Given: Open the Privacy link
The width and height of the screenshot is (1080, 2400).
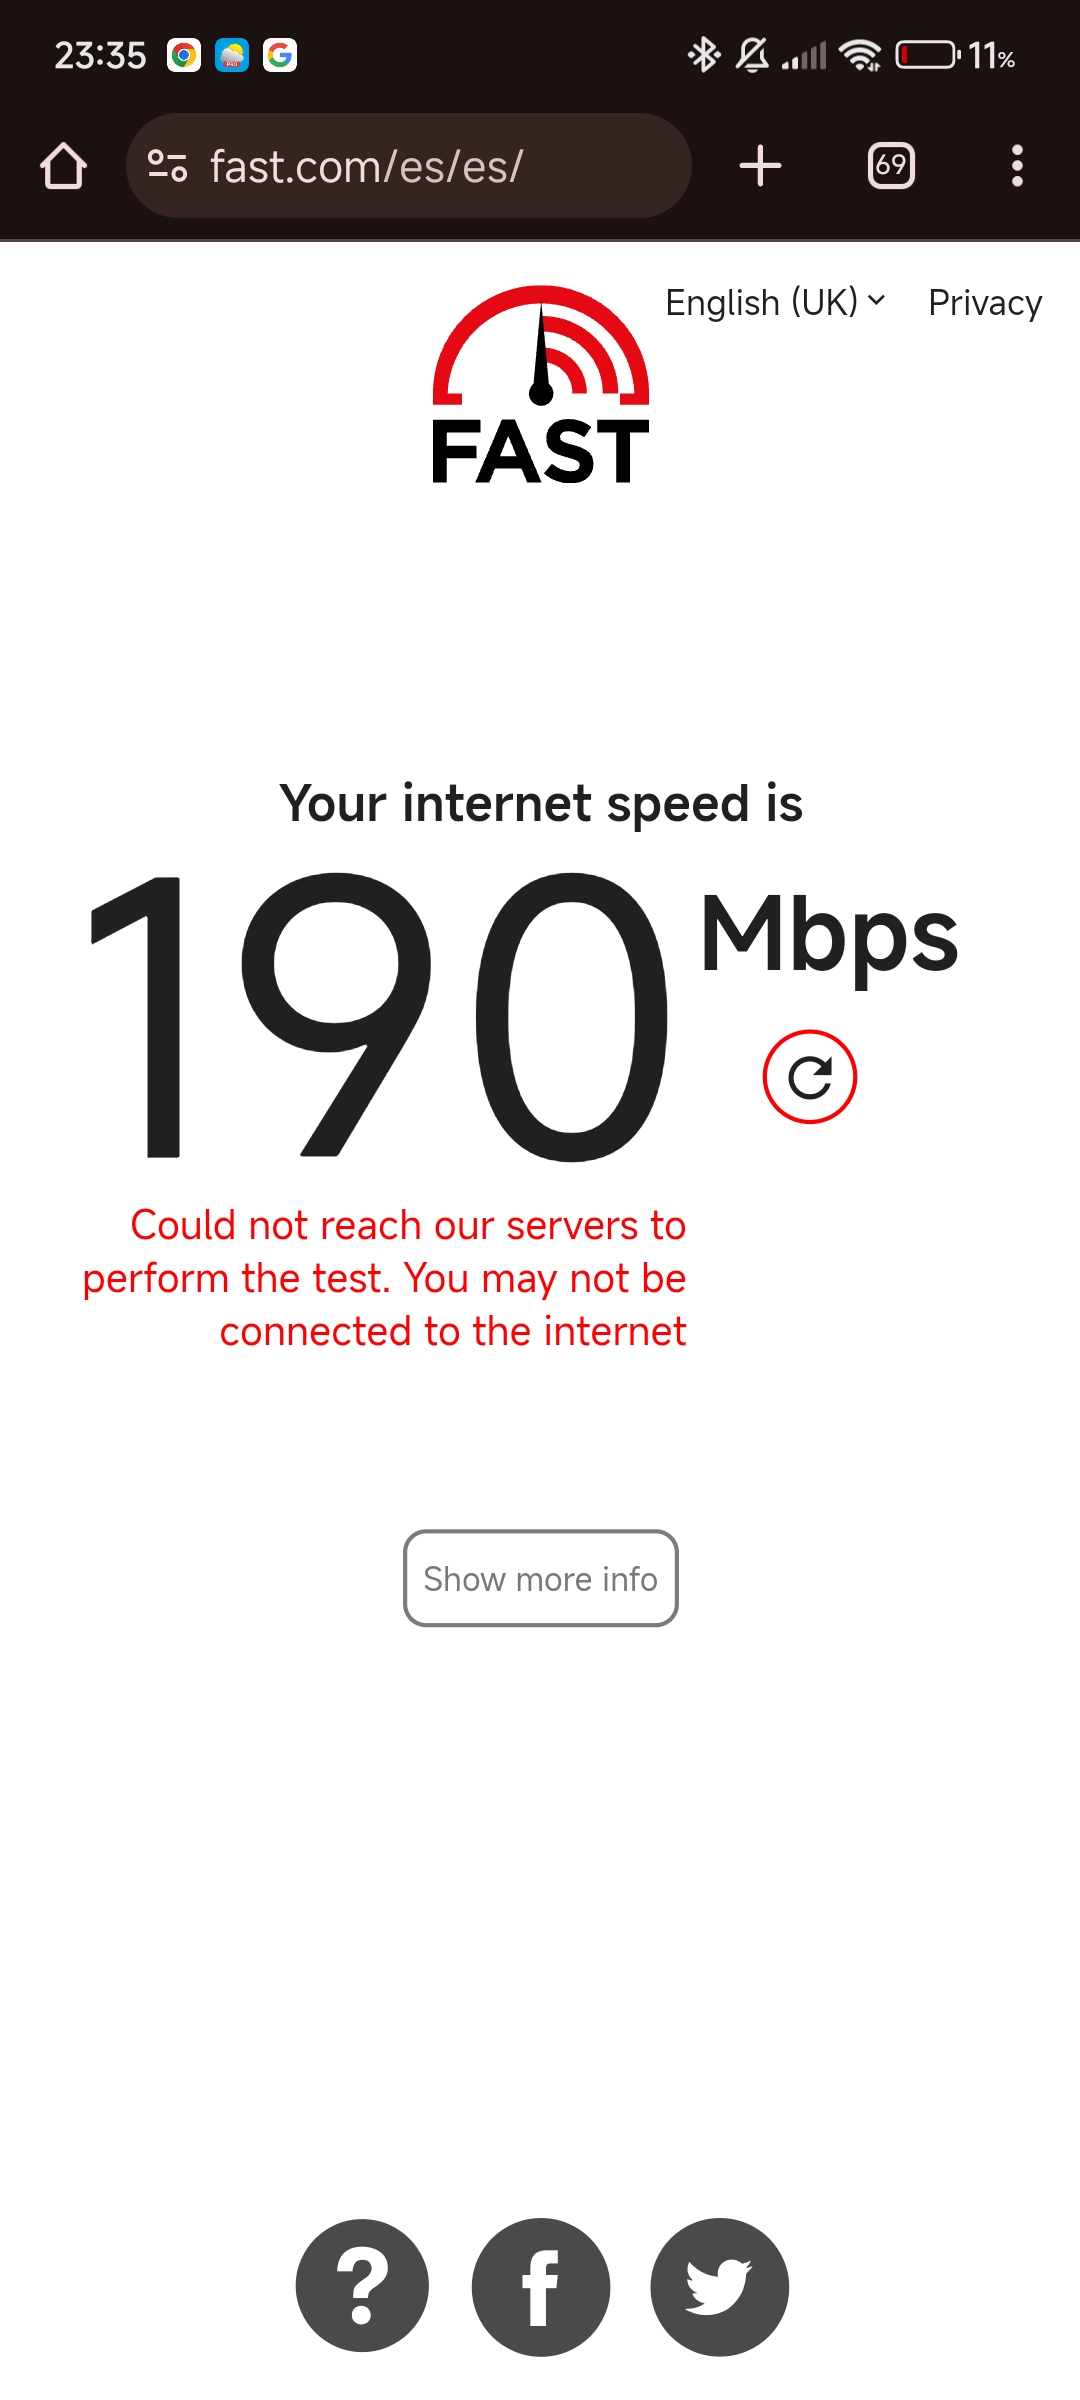Looking at the screenshot, I should click(x=985, y=302).
